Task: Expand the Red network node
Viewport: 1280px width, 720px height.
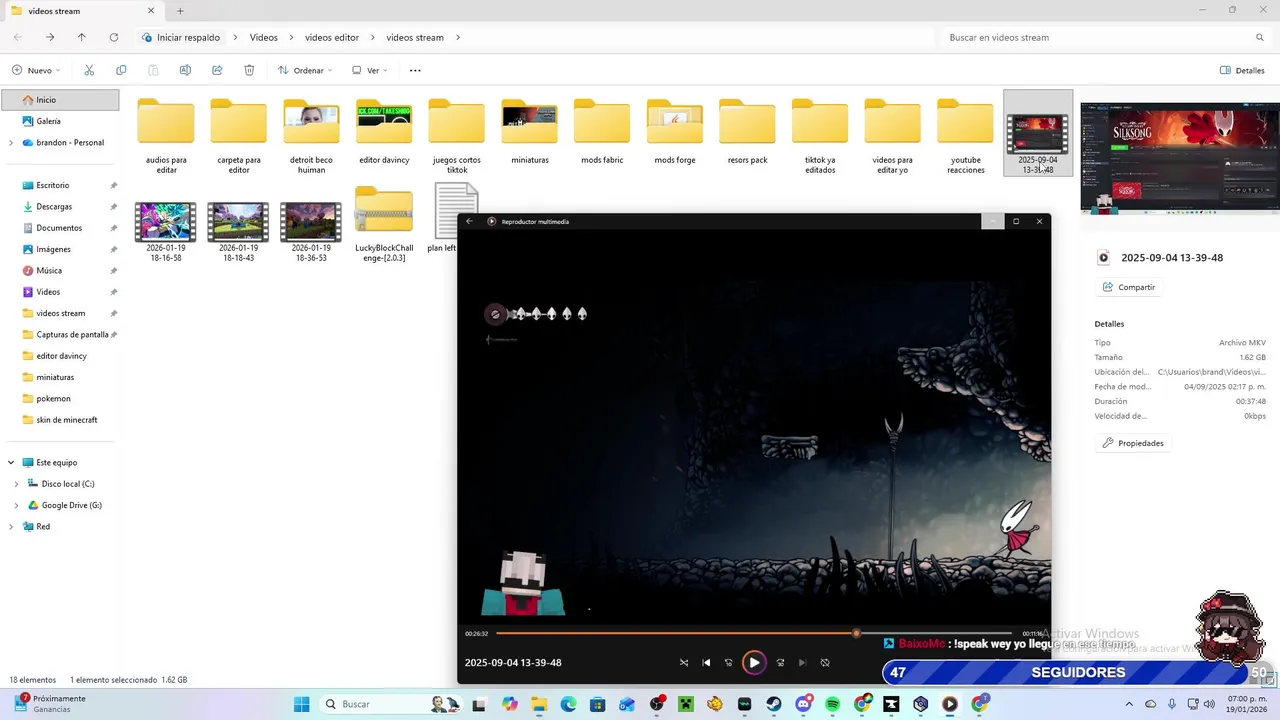Action: [x=11, y=526]
